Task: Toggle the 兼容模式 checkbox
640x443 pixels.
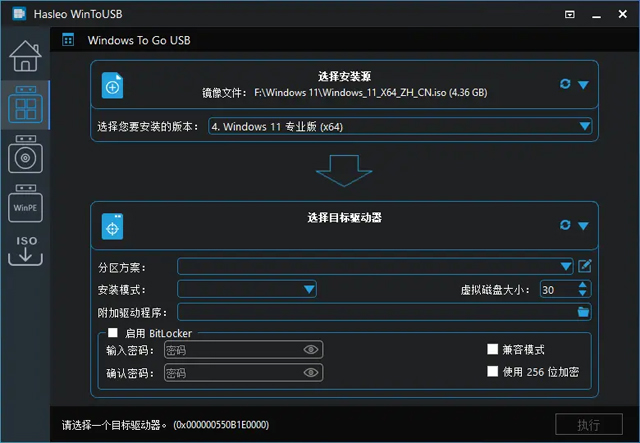Action: tap(492, 350)
